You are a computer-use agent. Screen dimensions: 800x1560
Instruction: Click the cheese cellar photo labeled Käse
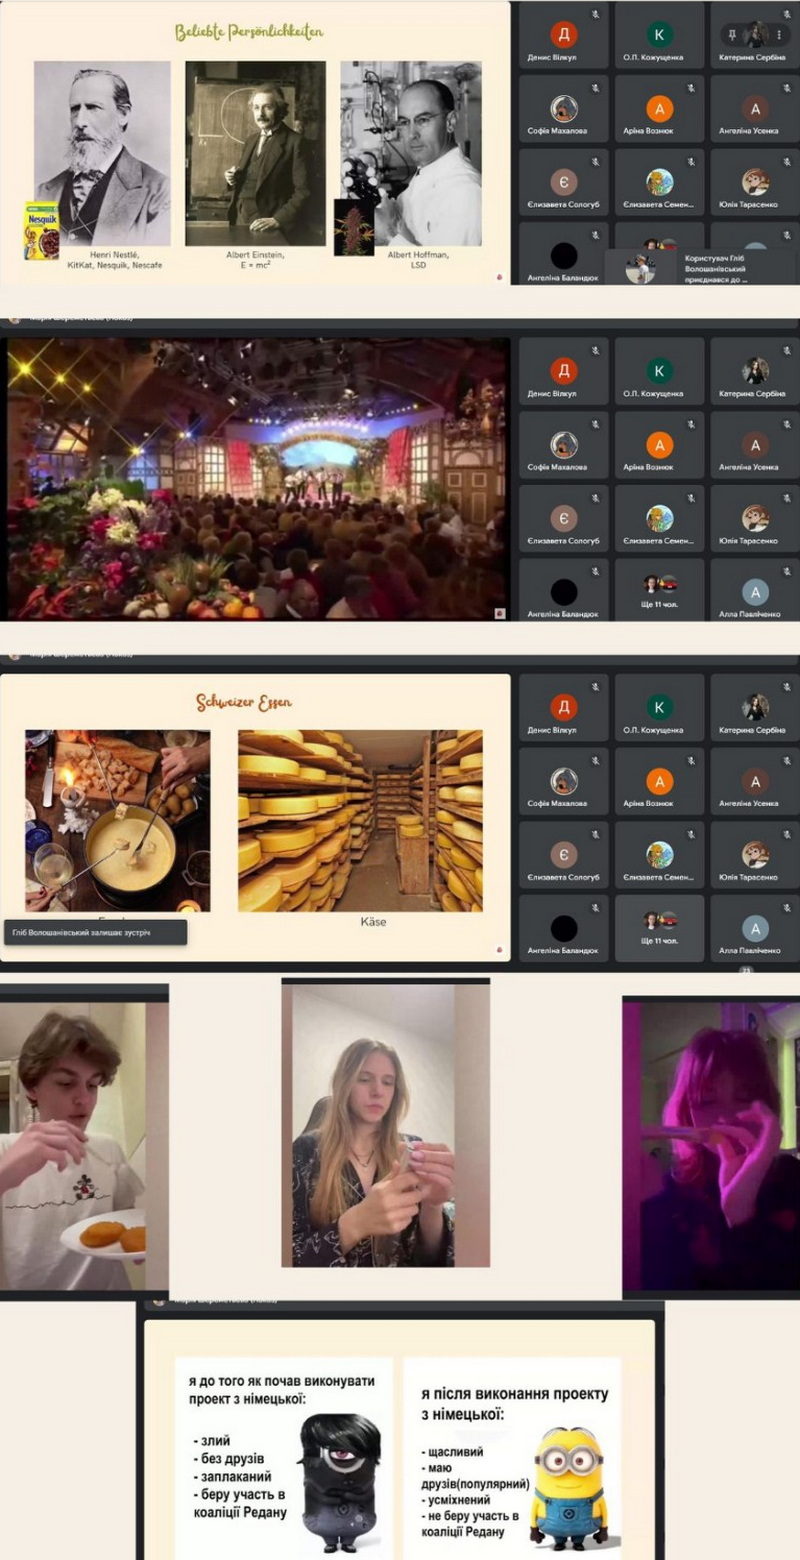point(360,820)
